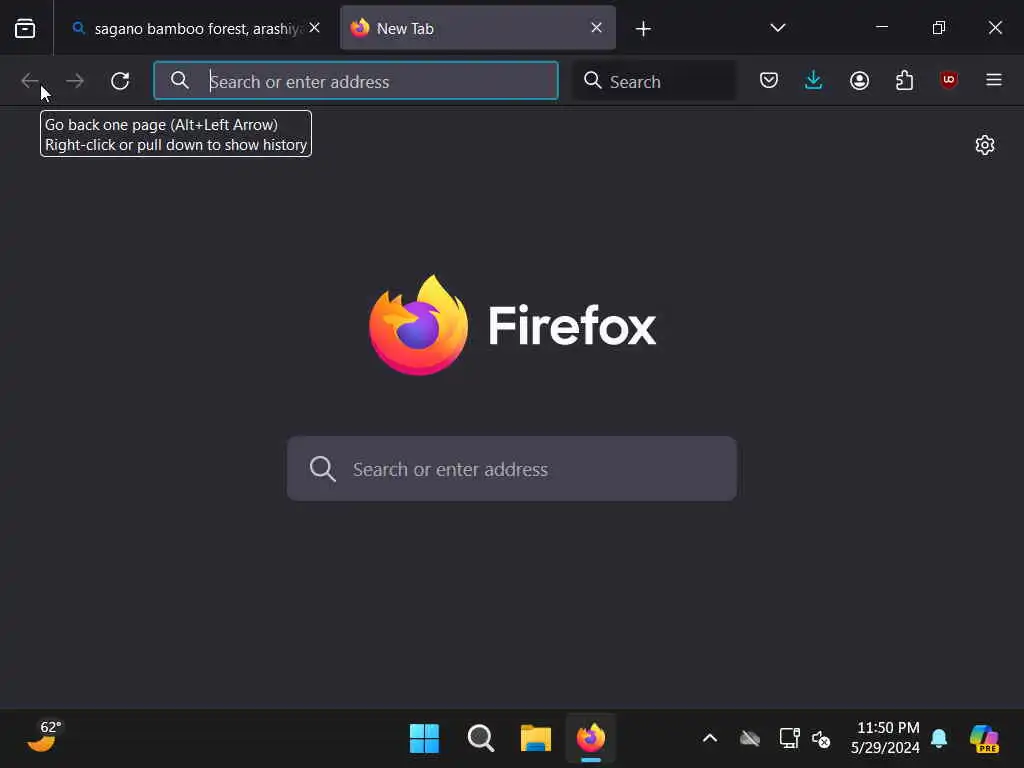Open the uBlock Origin extension
Screen dimensions: 1024x768
949,80
